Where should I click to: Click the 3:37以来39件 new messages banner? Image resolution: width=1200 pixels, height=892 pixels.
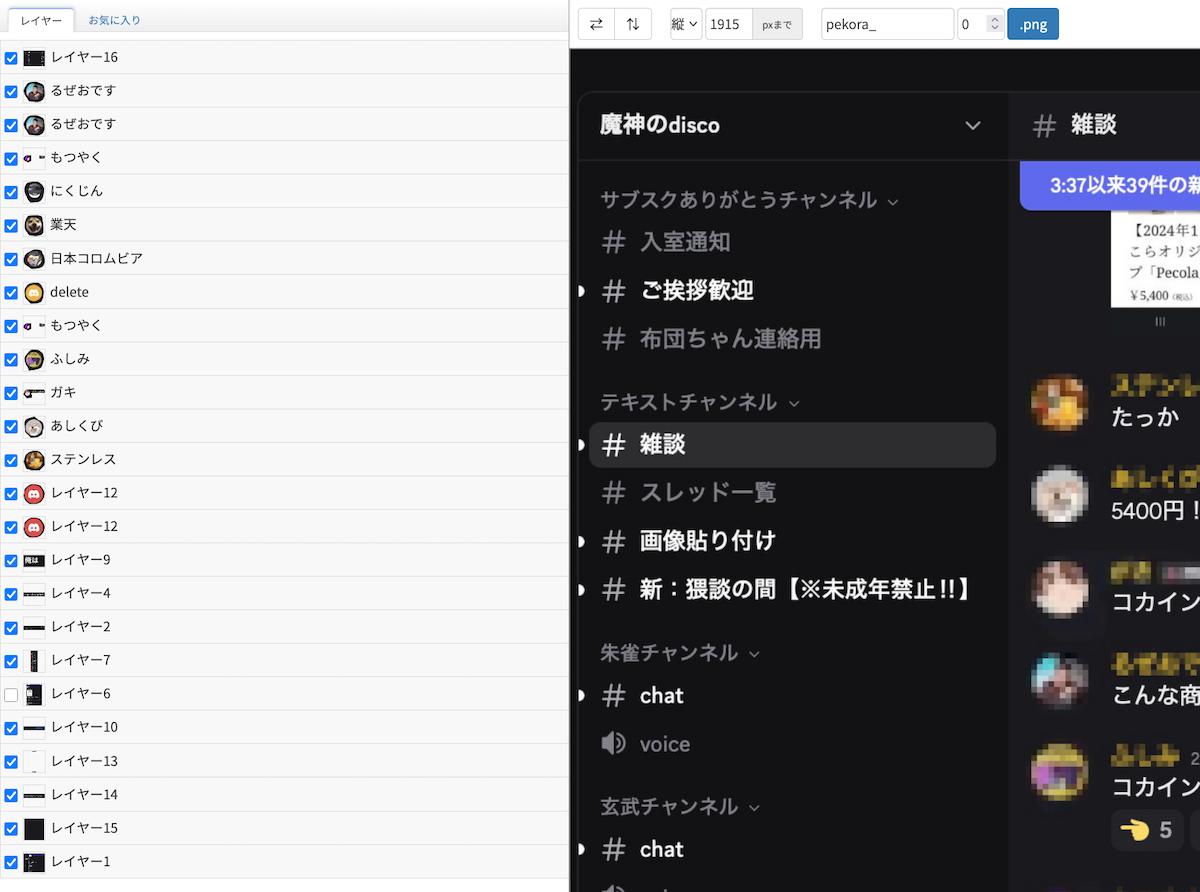pos(1110,186)
